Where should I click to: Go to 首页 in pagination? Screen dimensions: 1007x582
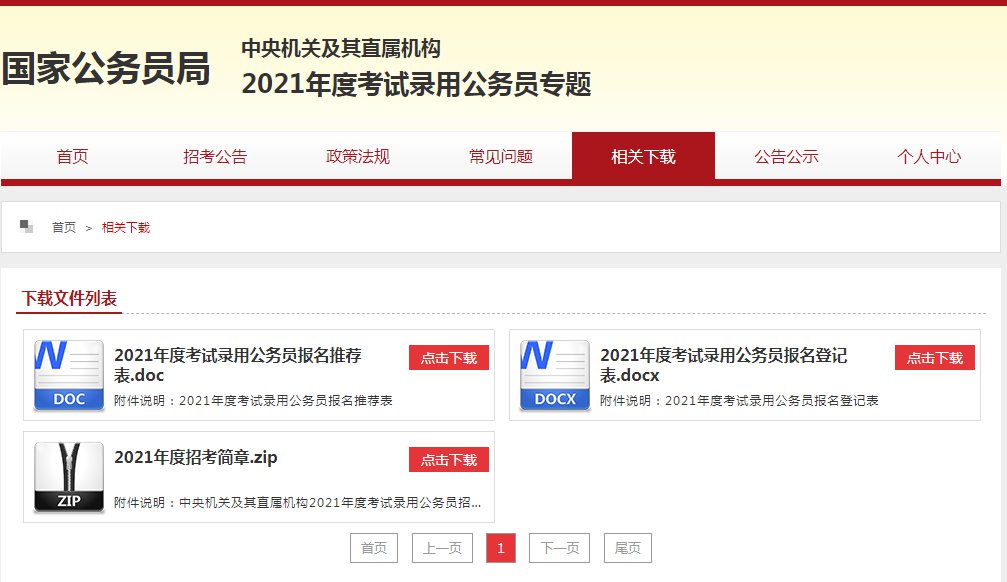374,548
